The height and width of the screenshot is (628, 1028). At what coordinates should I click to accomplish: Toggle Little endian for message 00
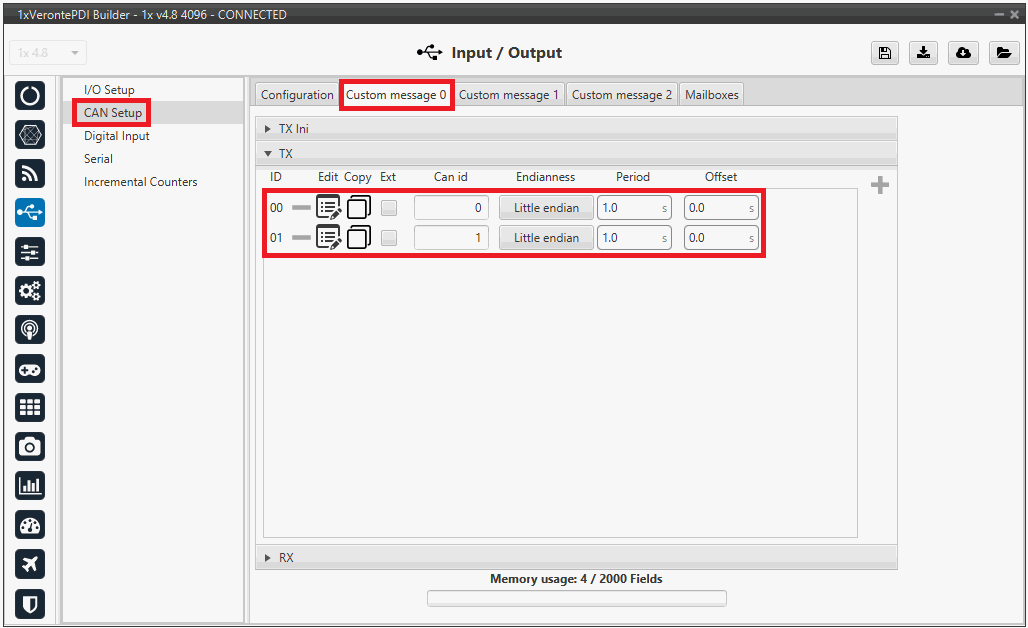tap(546, 208)
